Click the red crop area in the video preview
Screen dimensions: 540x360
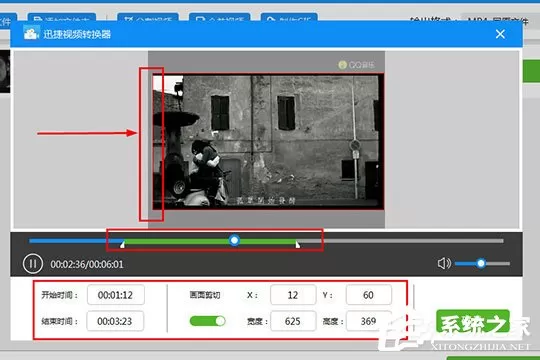(x=268, y=141)
